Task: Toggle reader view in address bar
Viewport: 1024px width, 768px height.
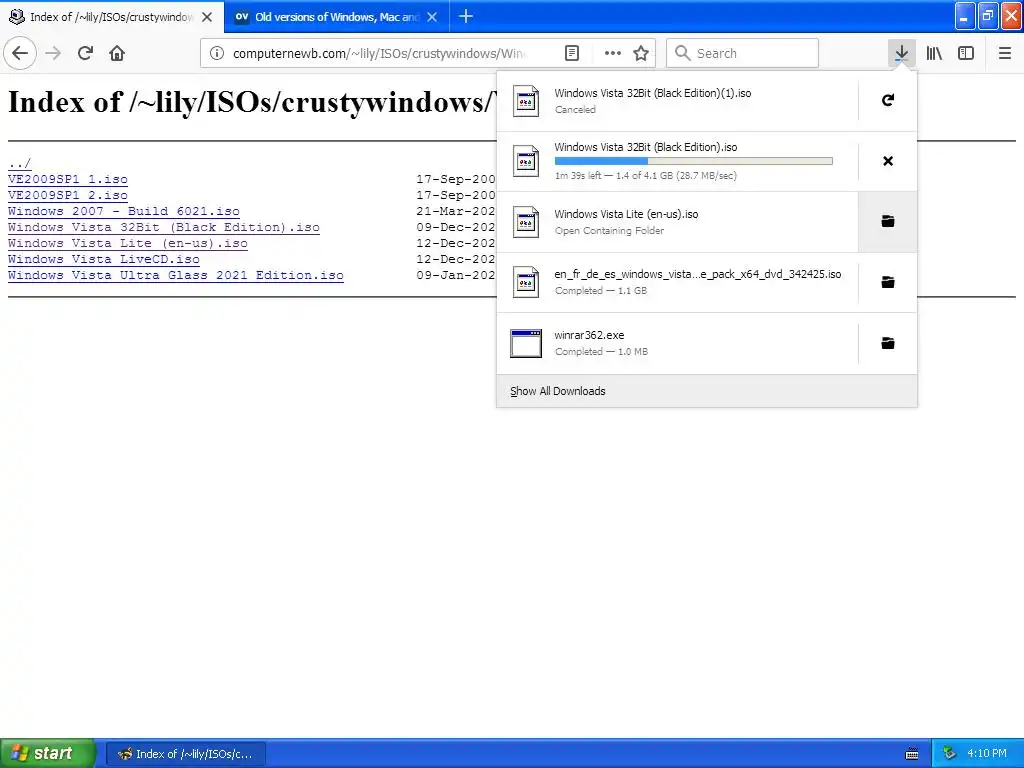Action: (571, 53)
